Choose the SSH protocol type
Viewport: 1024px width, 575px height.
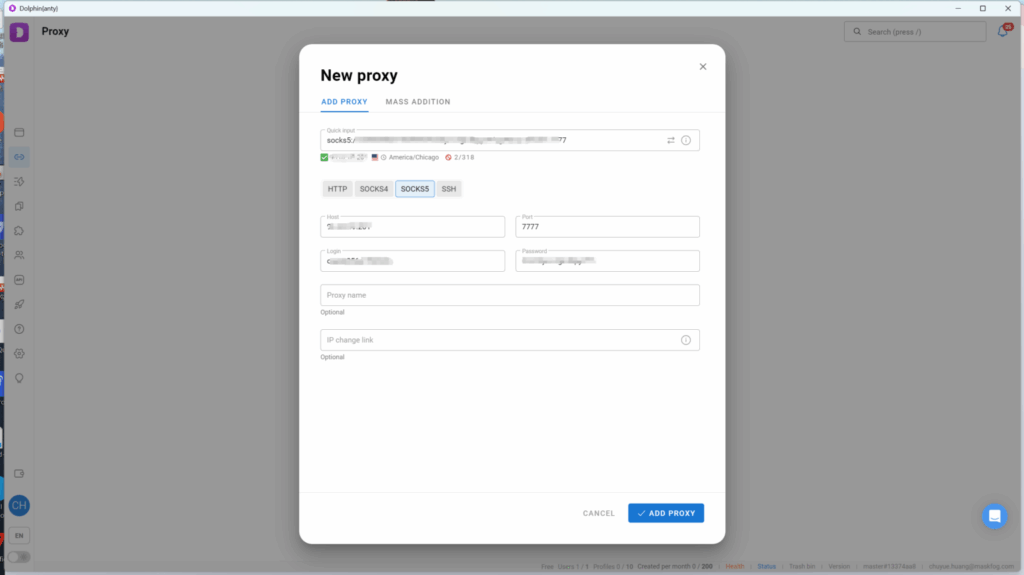tap(449, 189)
